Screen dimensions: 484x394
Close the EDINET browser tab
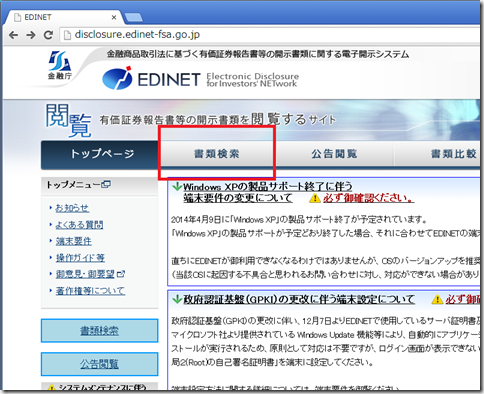pyautogui.click(x=114, y=17)
